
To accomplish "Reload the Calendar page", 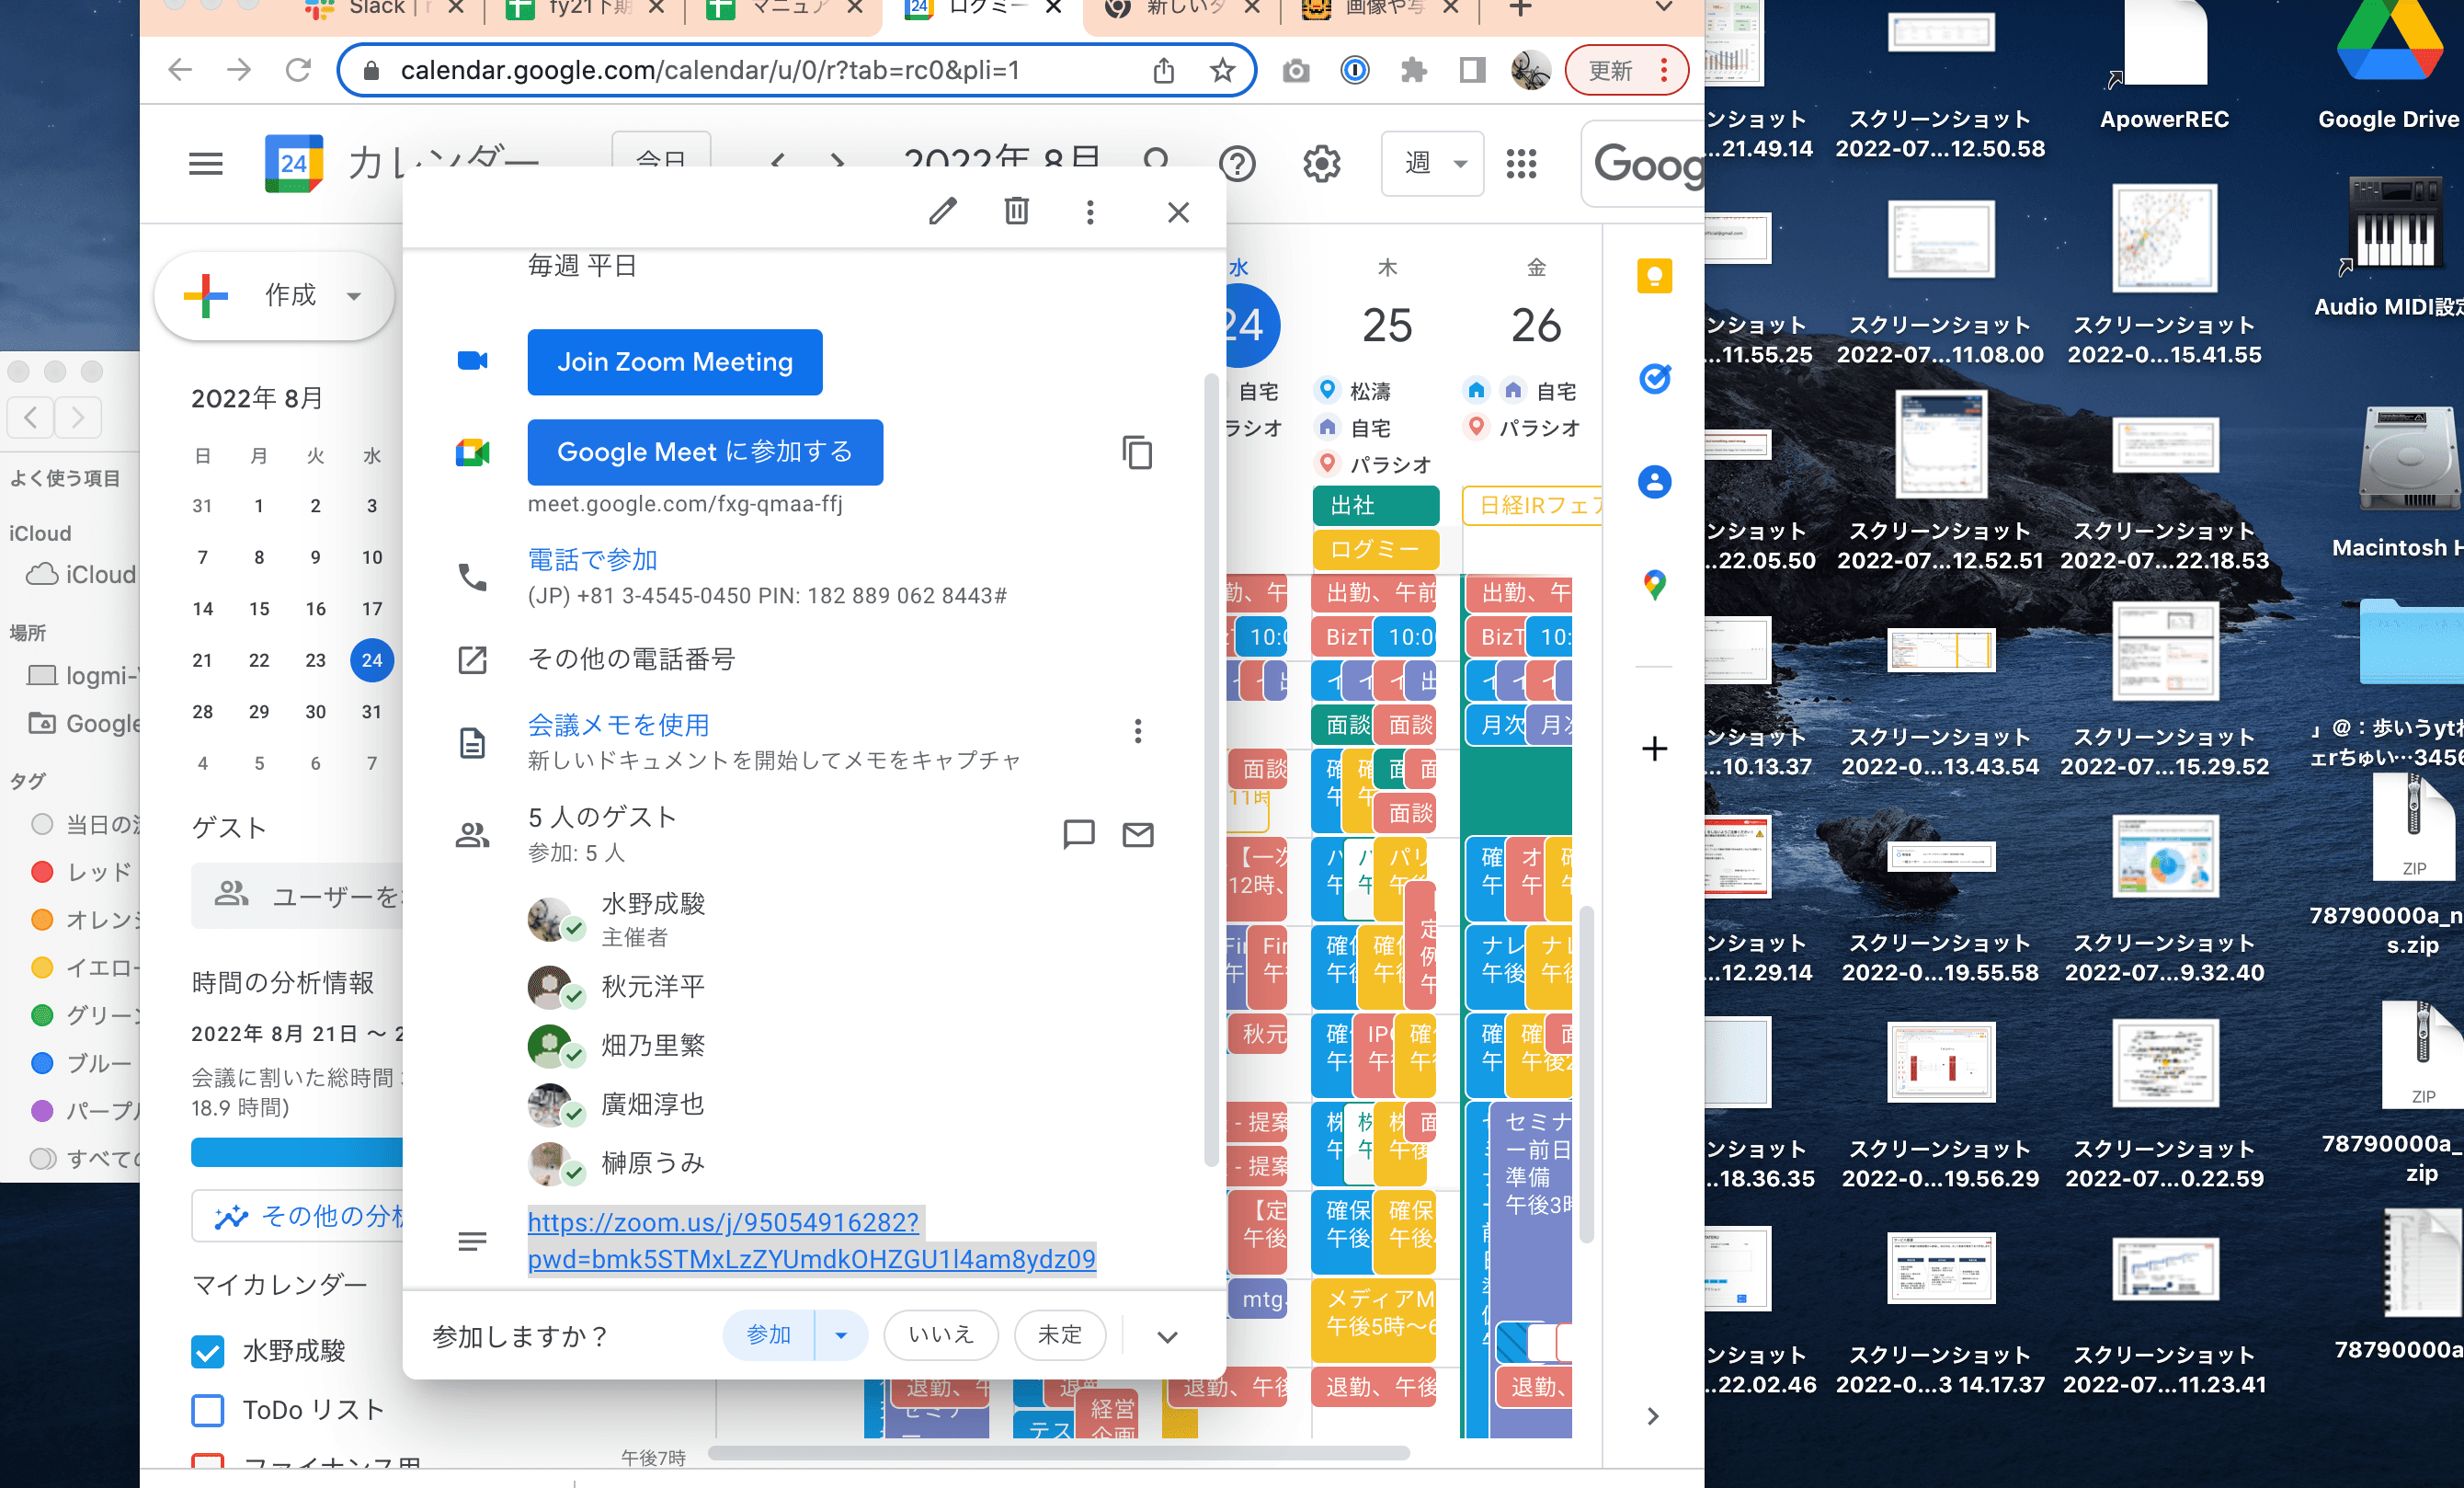I will (298, 70).
